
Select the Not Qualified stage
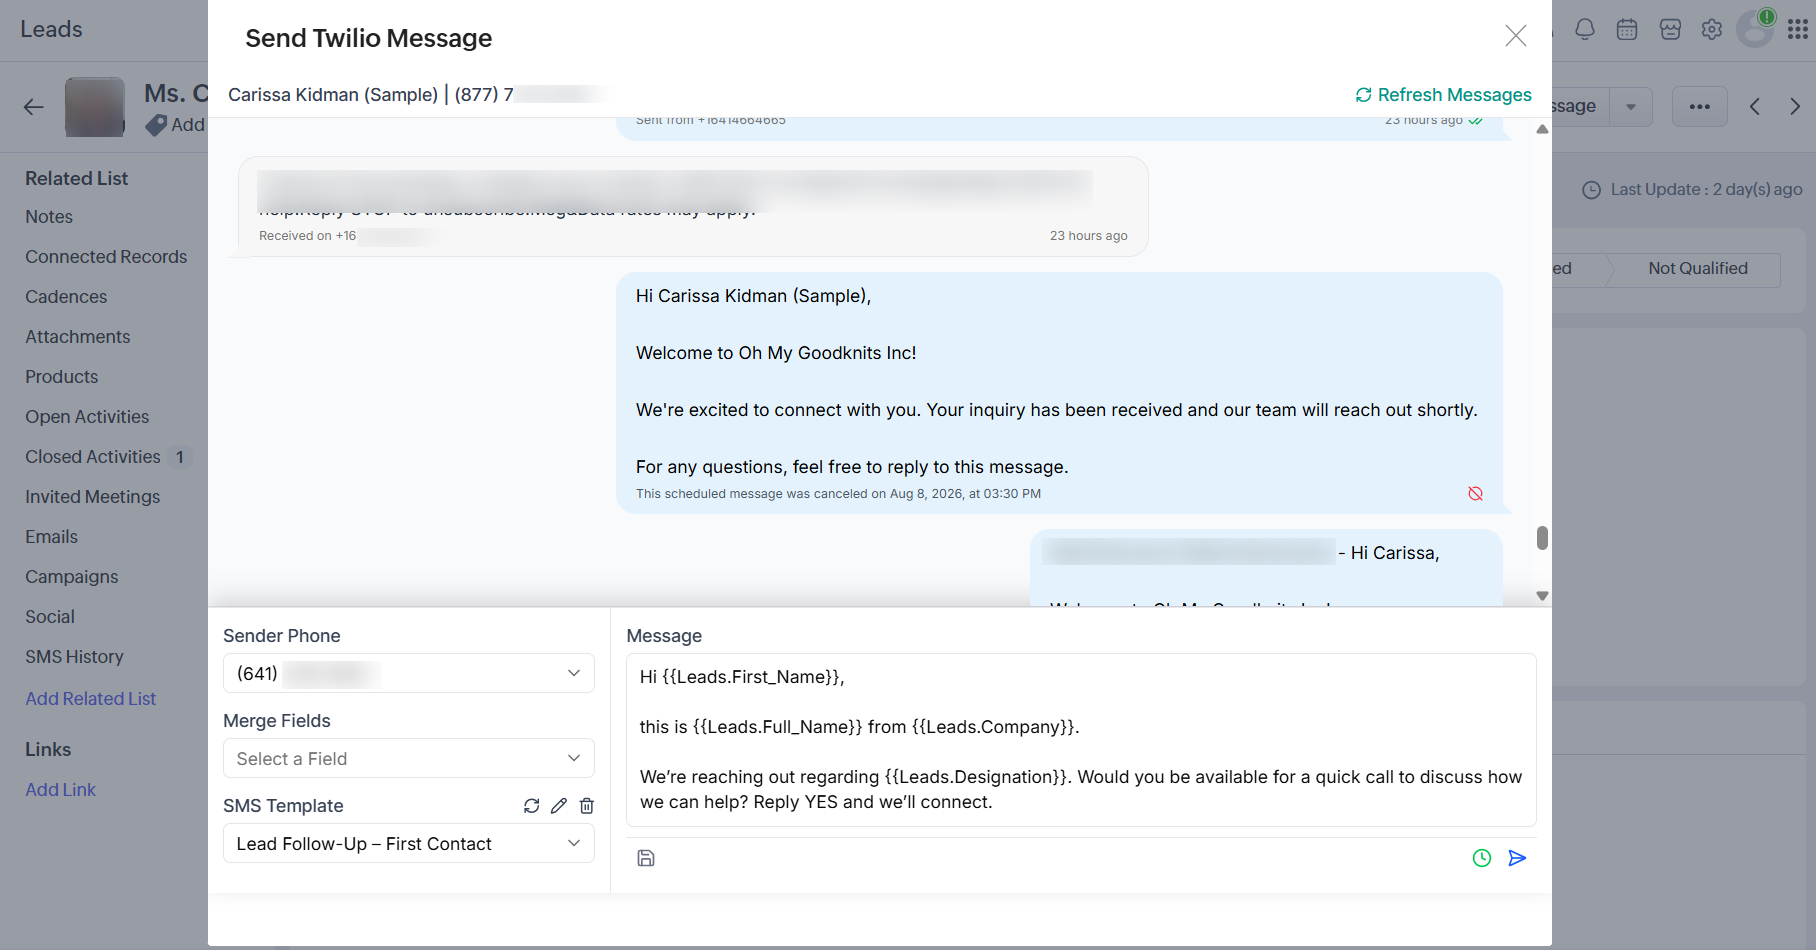(x=1697, y=269)
